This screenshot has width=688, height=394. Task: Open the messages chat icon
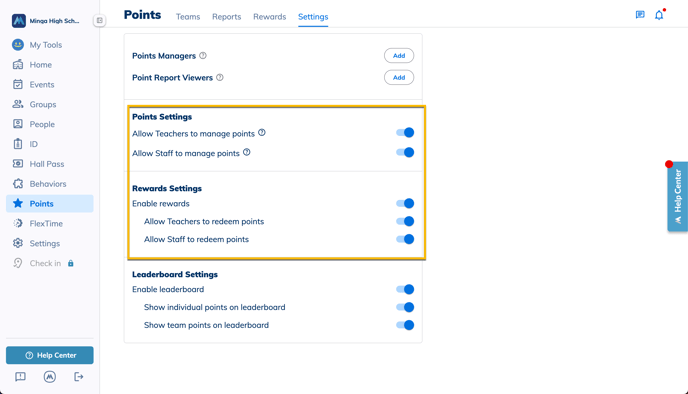640,15
